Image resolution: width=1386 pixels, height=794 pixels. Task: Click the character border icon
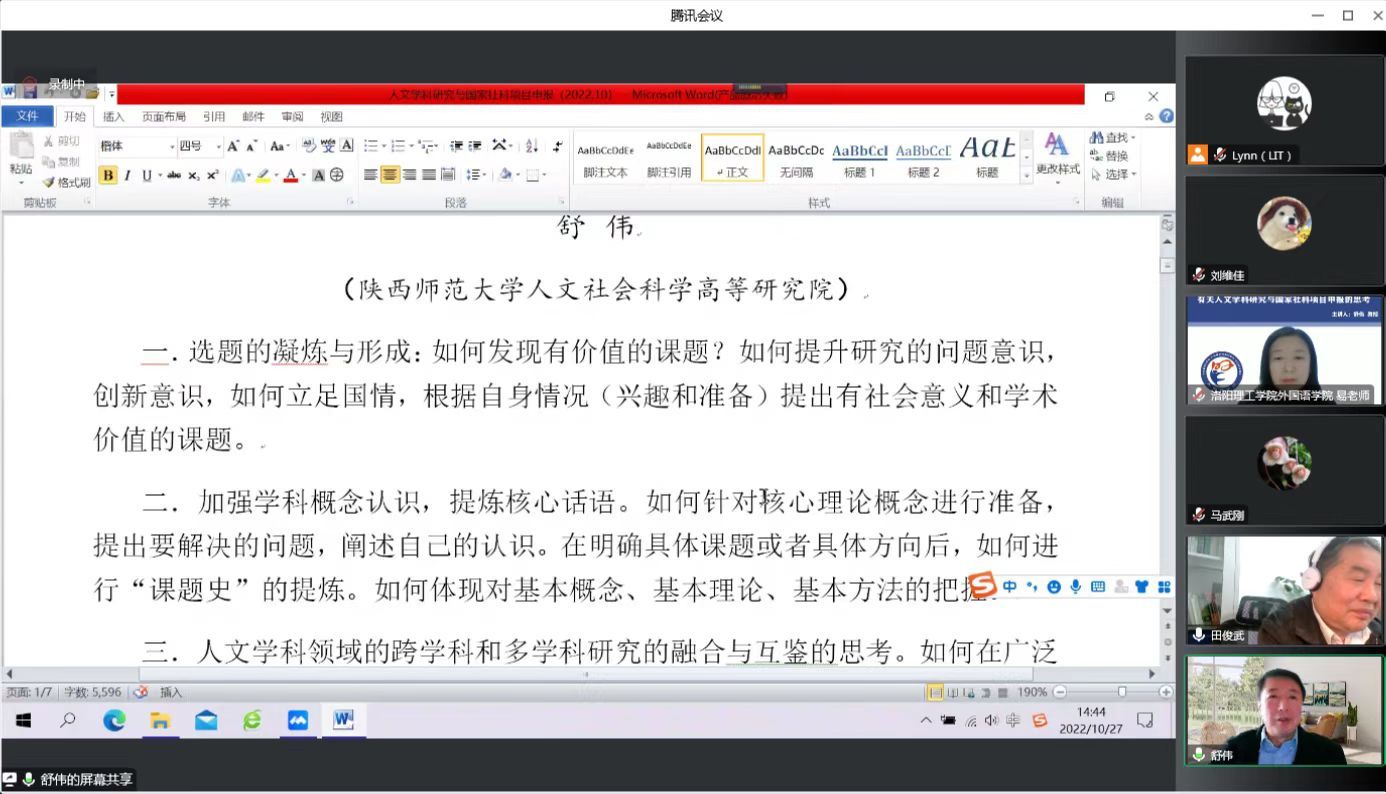346,146
